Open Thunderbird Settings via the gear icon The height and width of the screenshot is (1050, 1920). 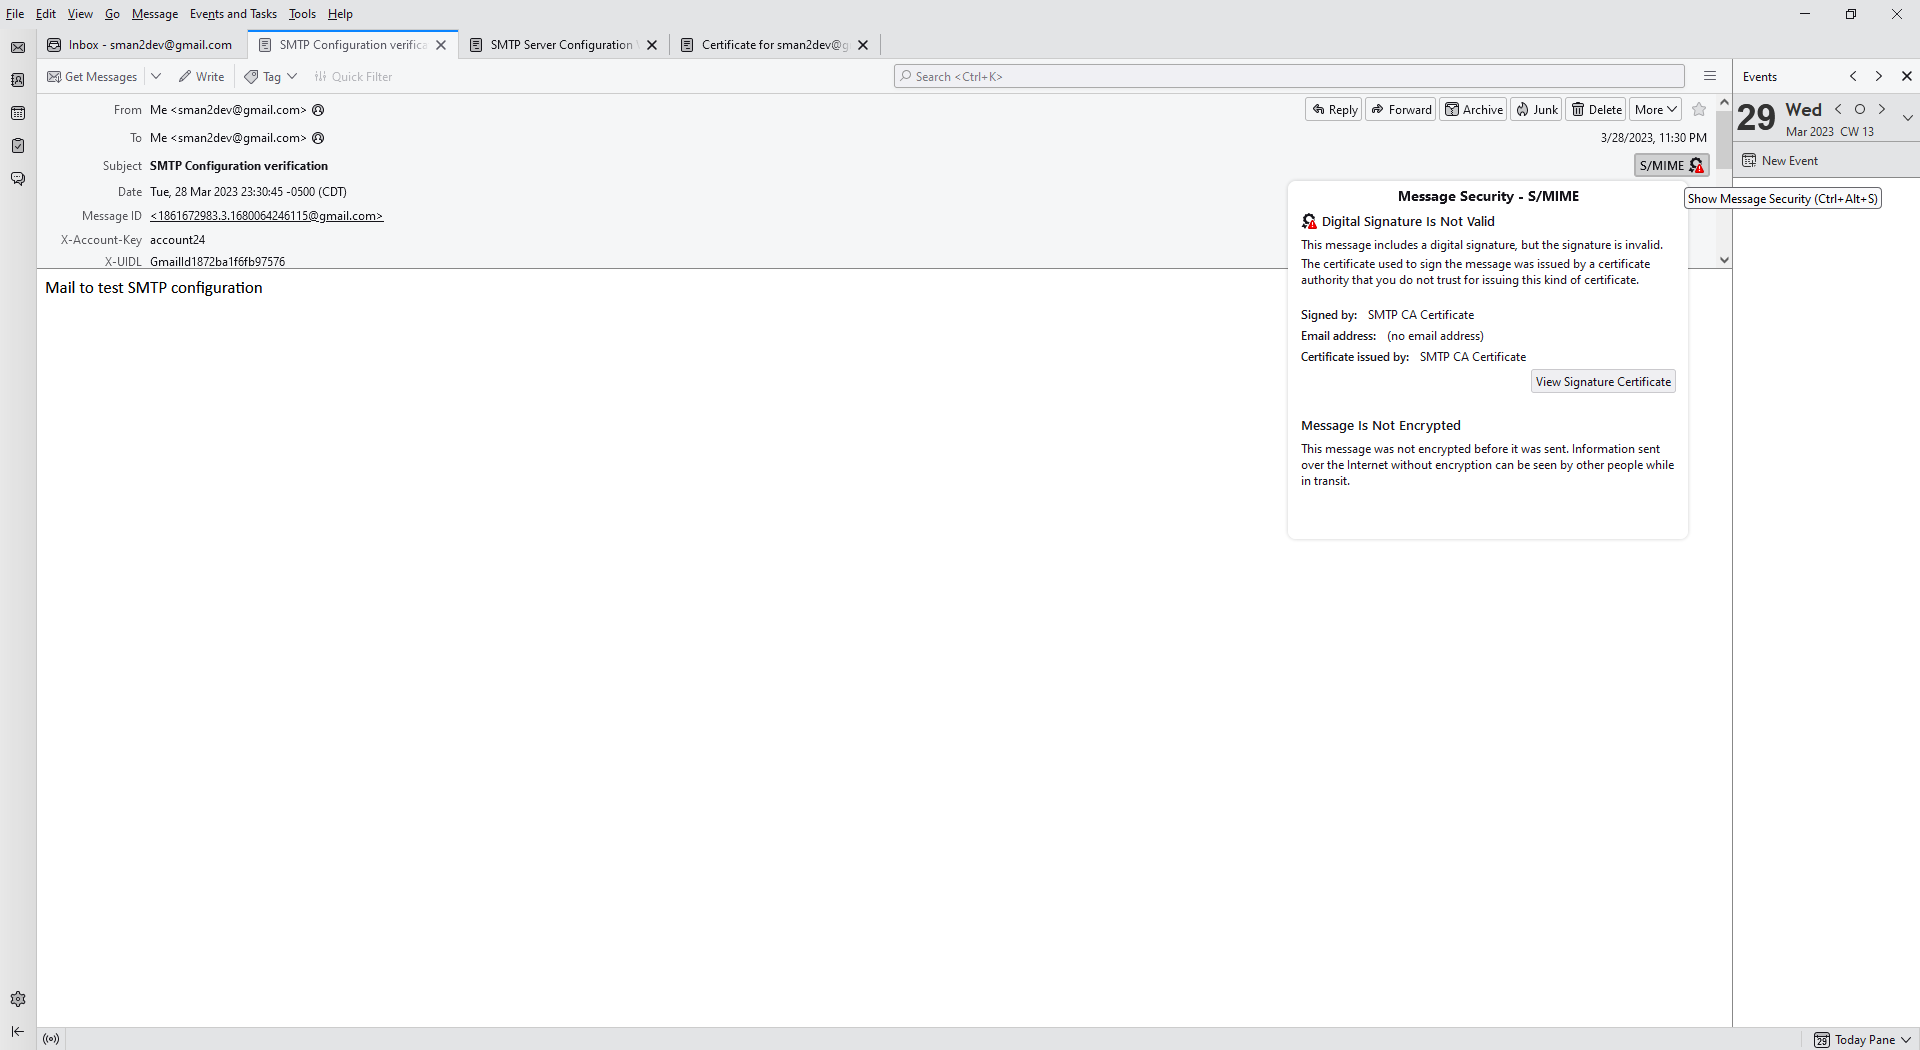(18, 999)
